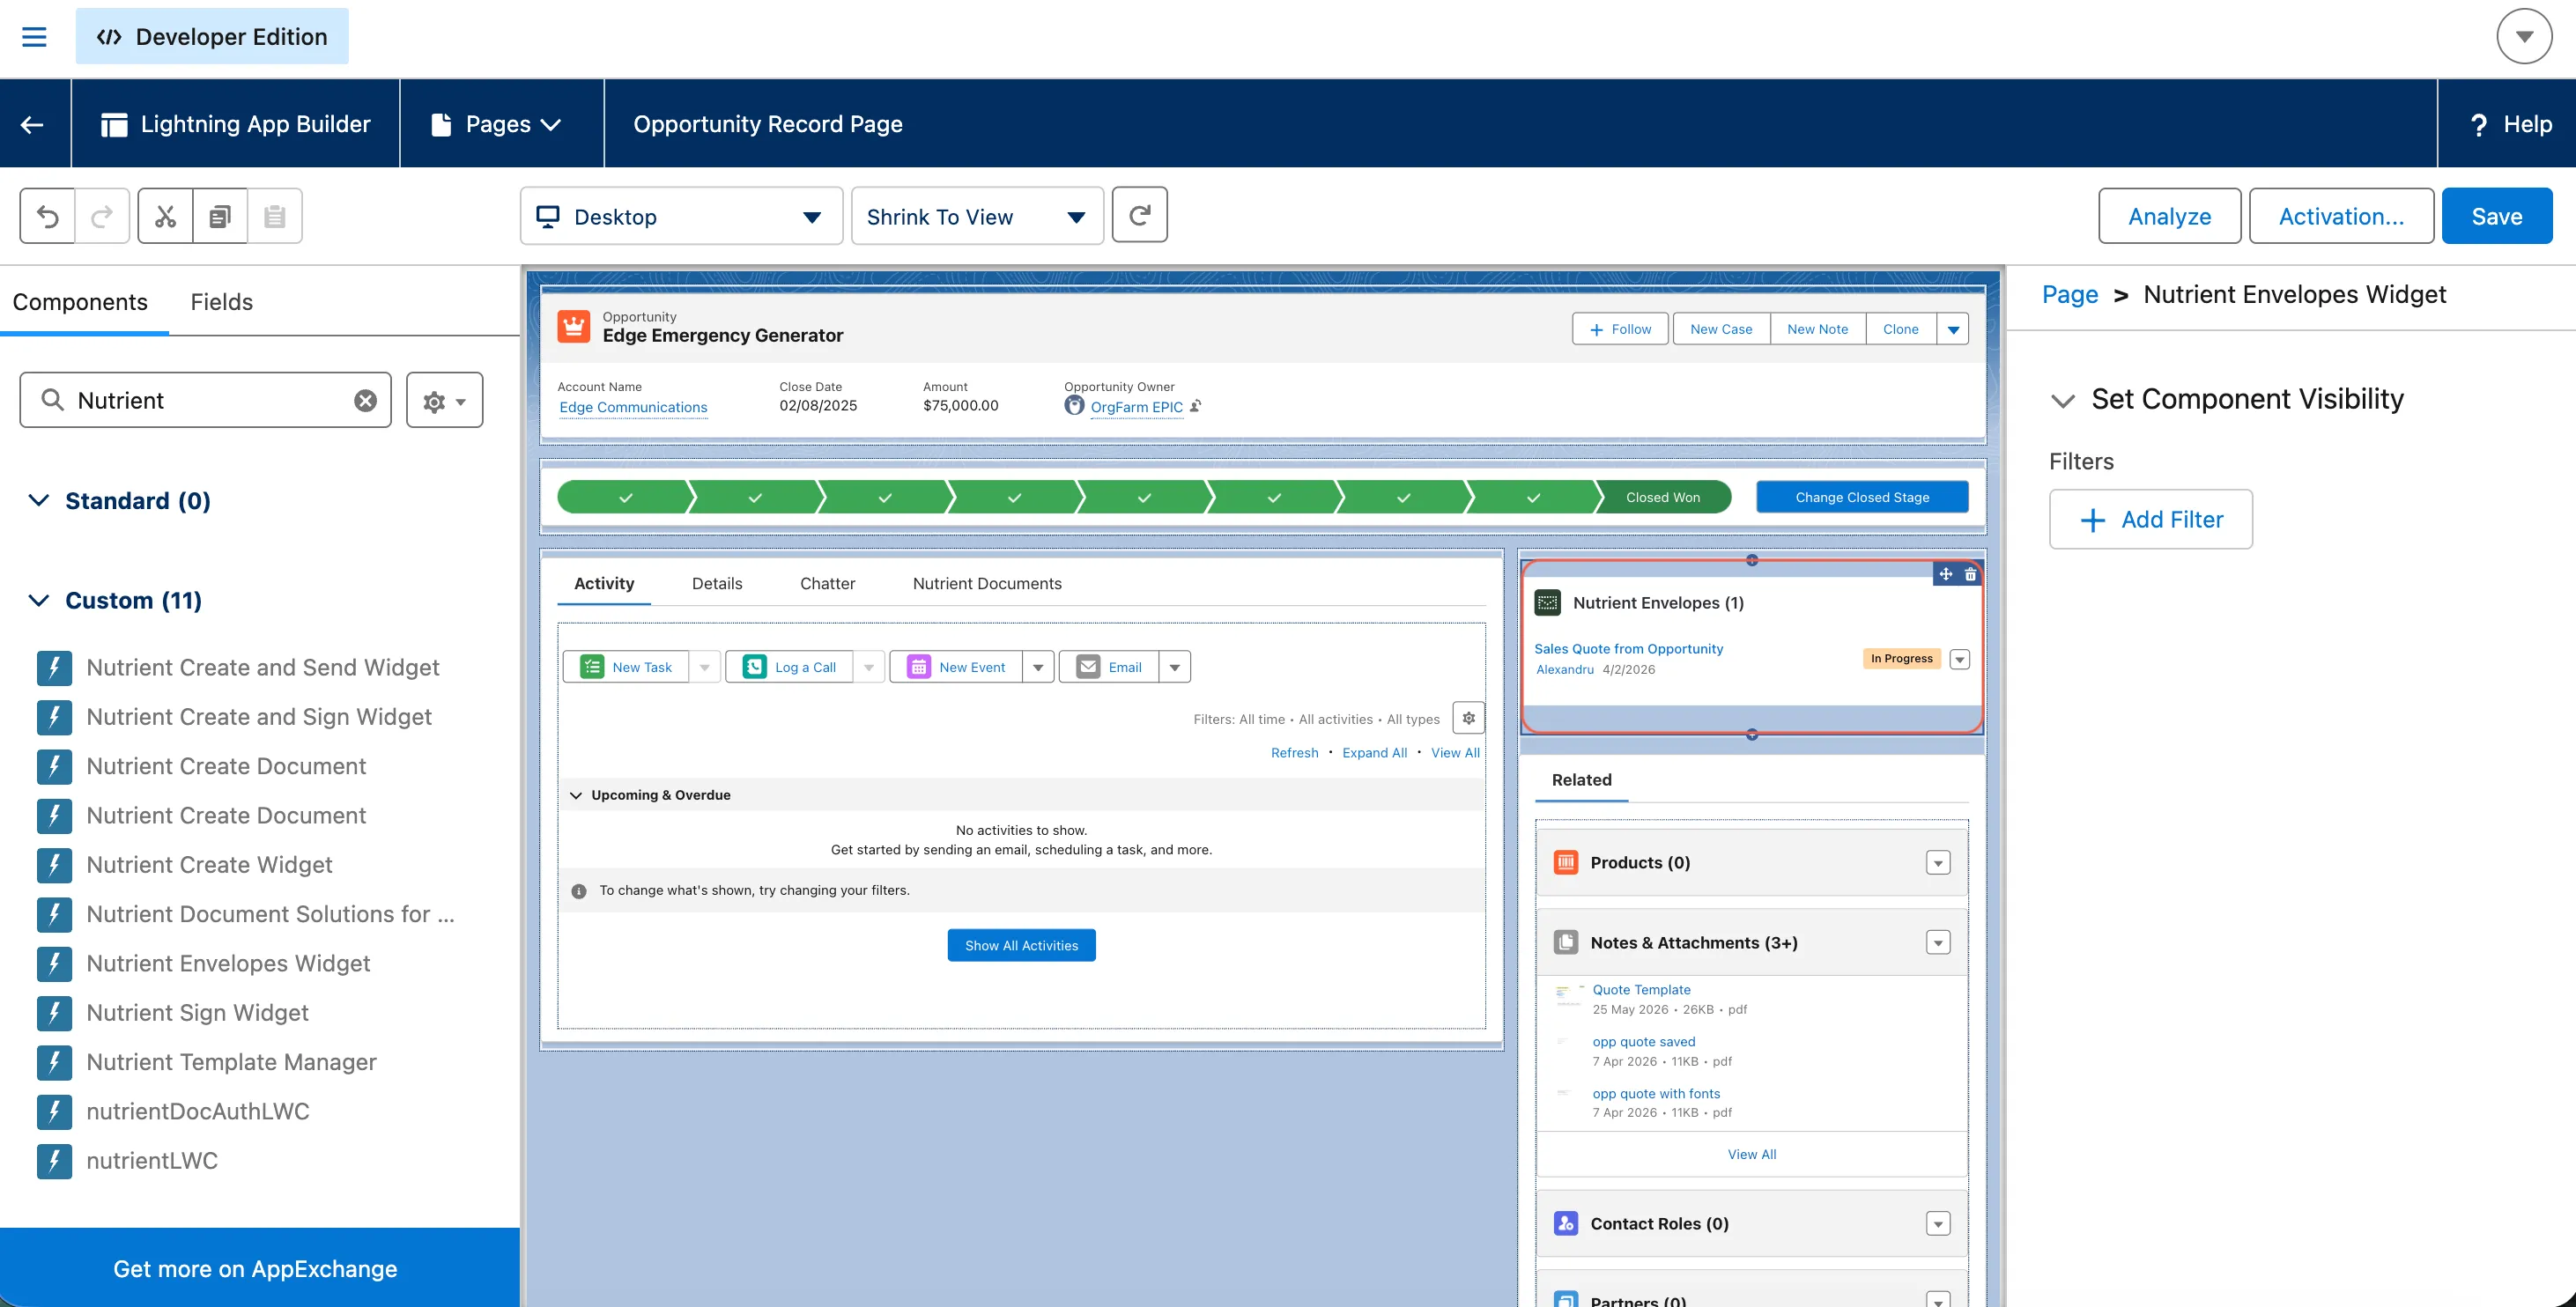The height and width of the screenshot is (1307, 2576).
Task: Click Add Filter button
Action: [x=2151, y=519]
